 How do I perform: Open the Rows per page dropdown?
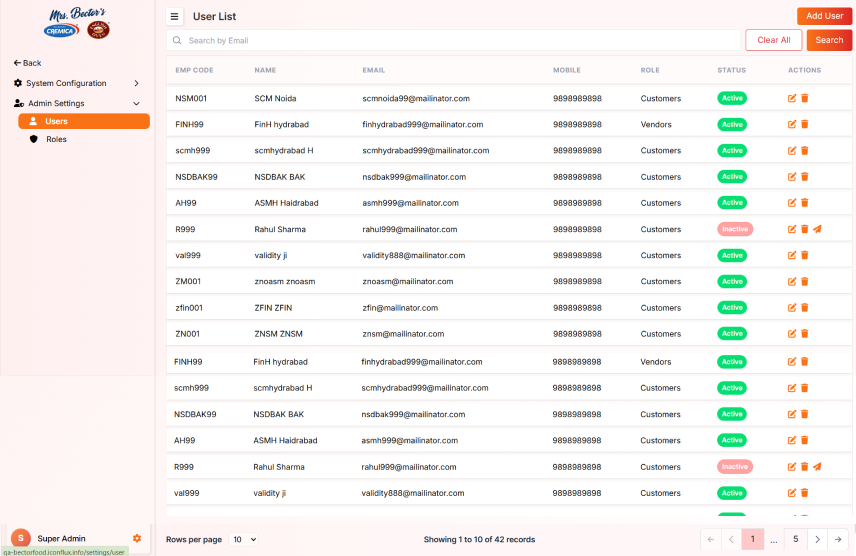click(x=244, y=539)
